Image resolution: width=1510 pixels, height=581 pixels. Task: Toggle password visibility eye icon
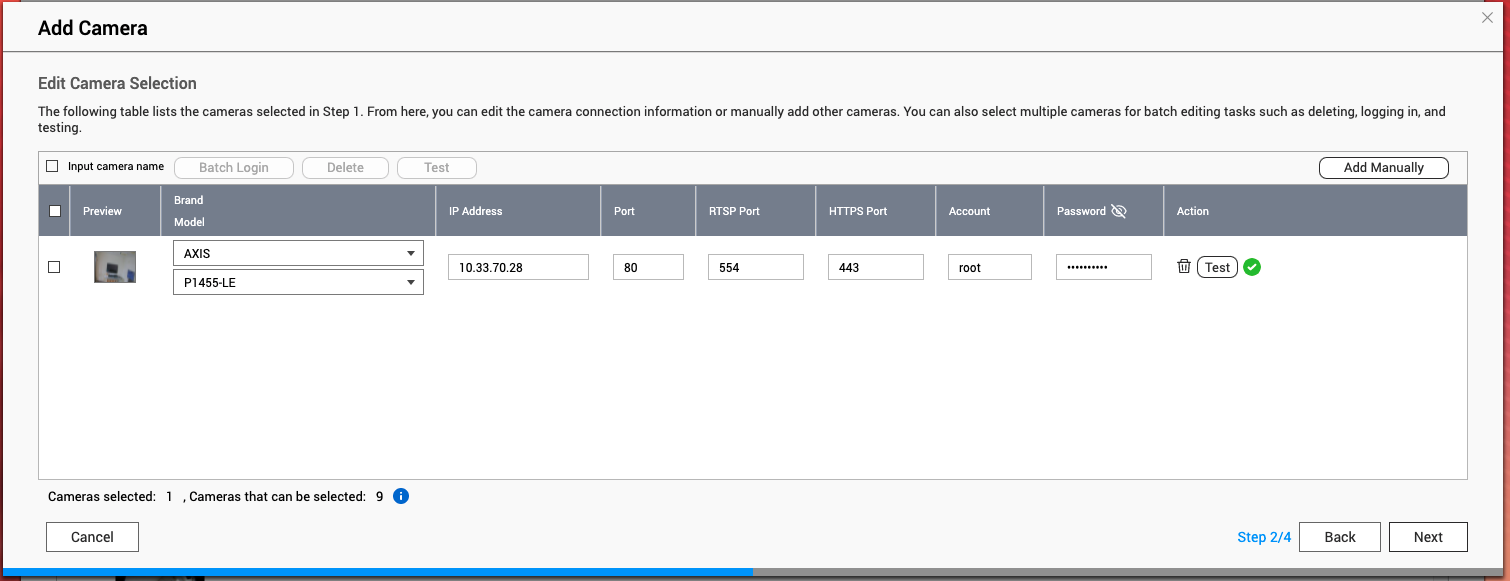(x=1118, y=211)
